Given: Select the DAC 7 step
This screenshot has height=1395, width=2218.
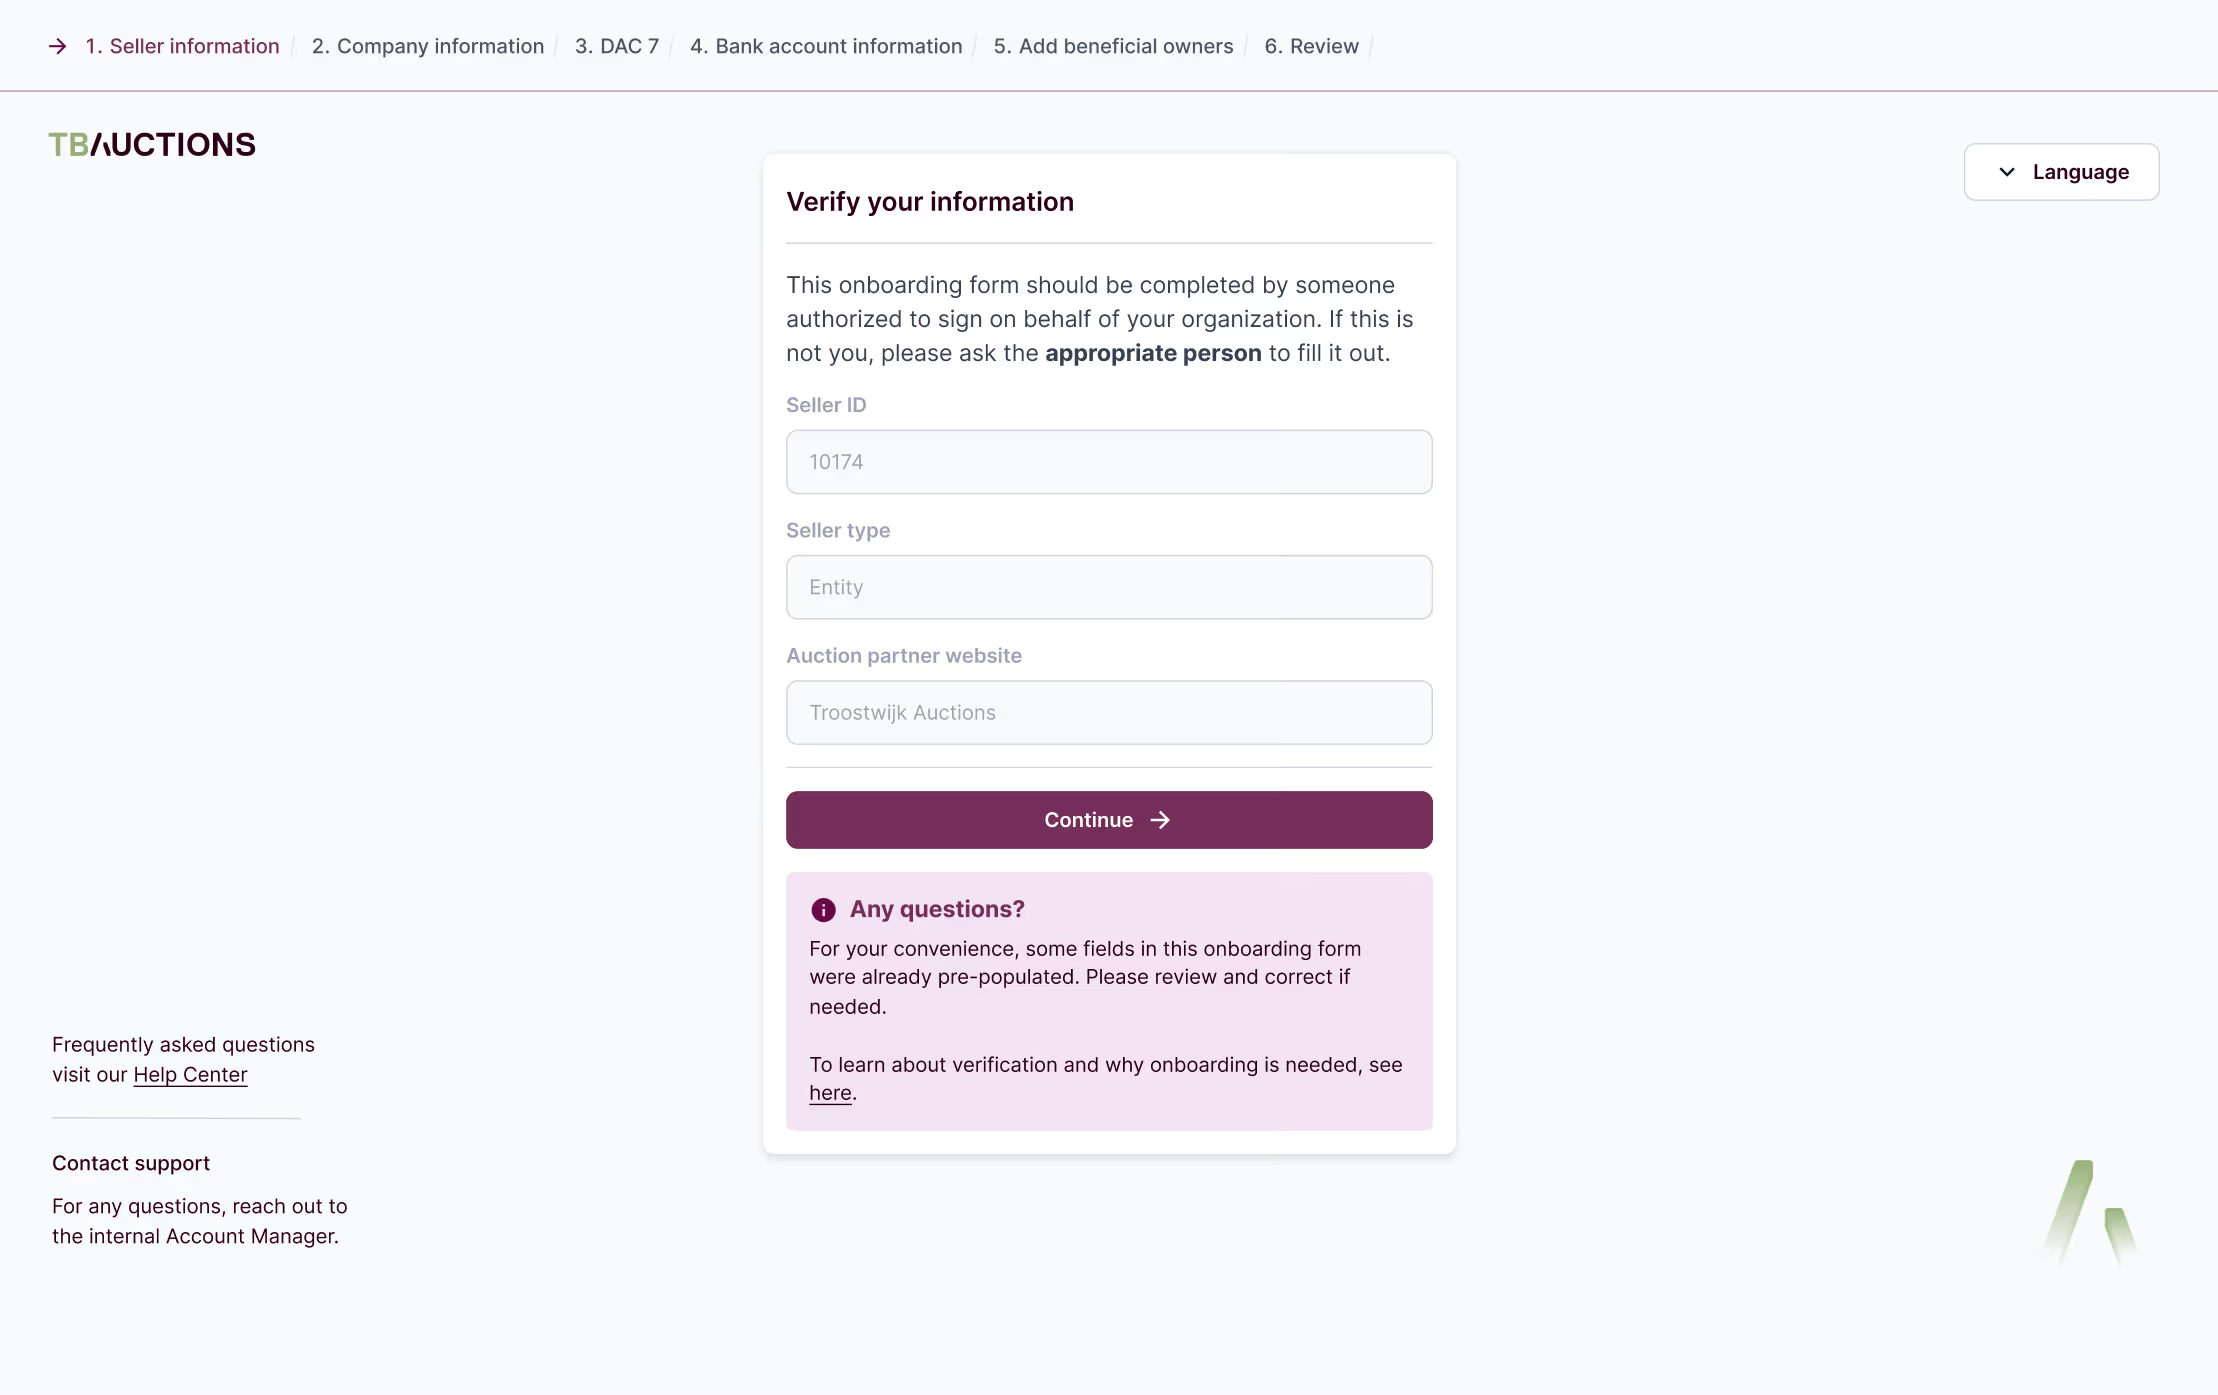Looking at the screenshot, I should 617,47.
